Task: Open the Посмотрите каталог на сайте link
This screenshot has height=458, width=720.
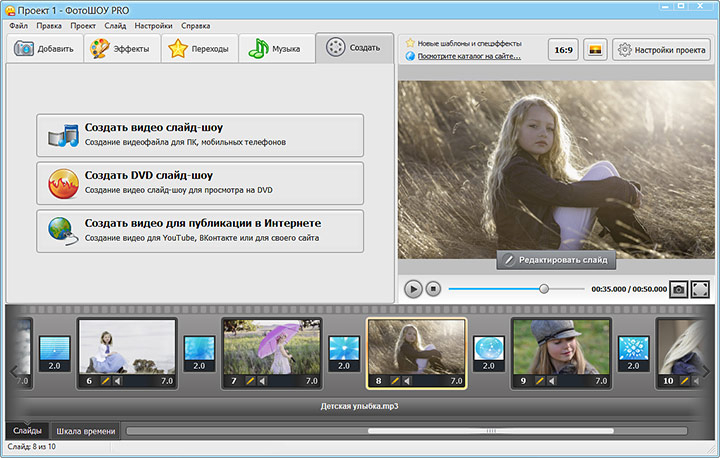Action: coord(469,56)
